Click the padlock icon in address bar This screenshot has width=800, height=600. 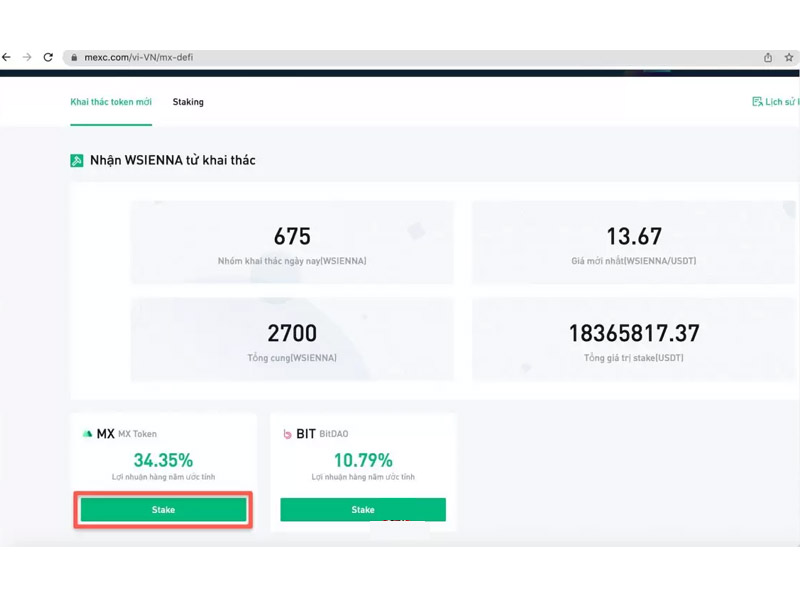(74, 58)
